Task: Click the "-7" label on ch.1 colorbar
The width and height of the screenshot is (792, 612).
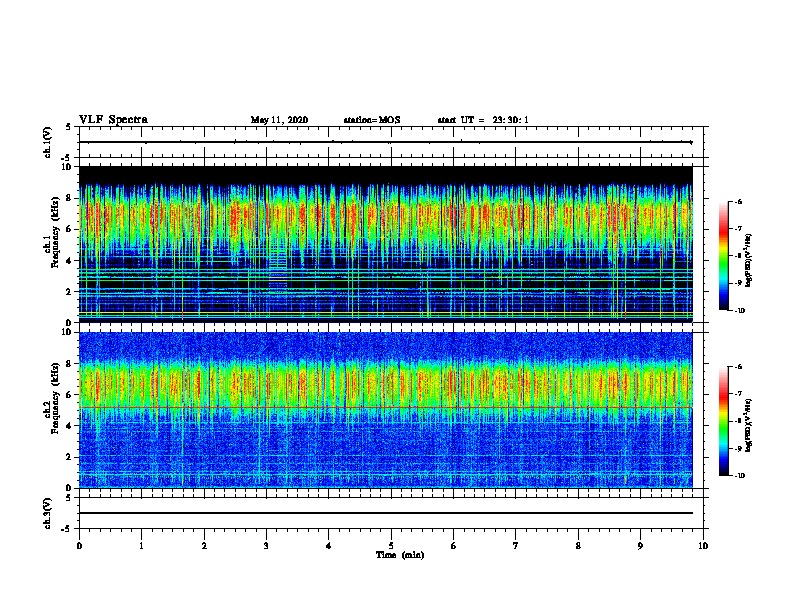Action: tap(738, 229)
